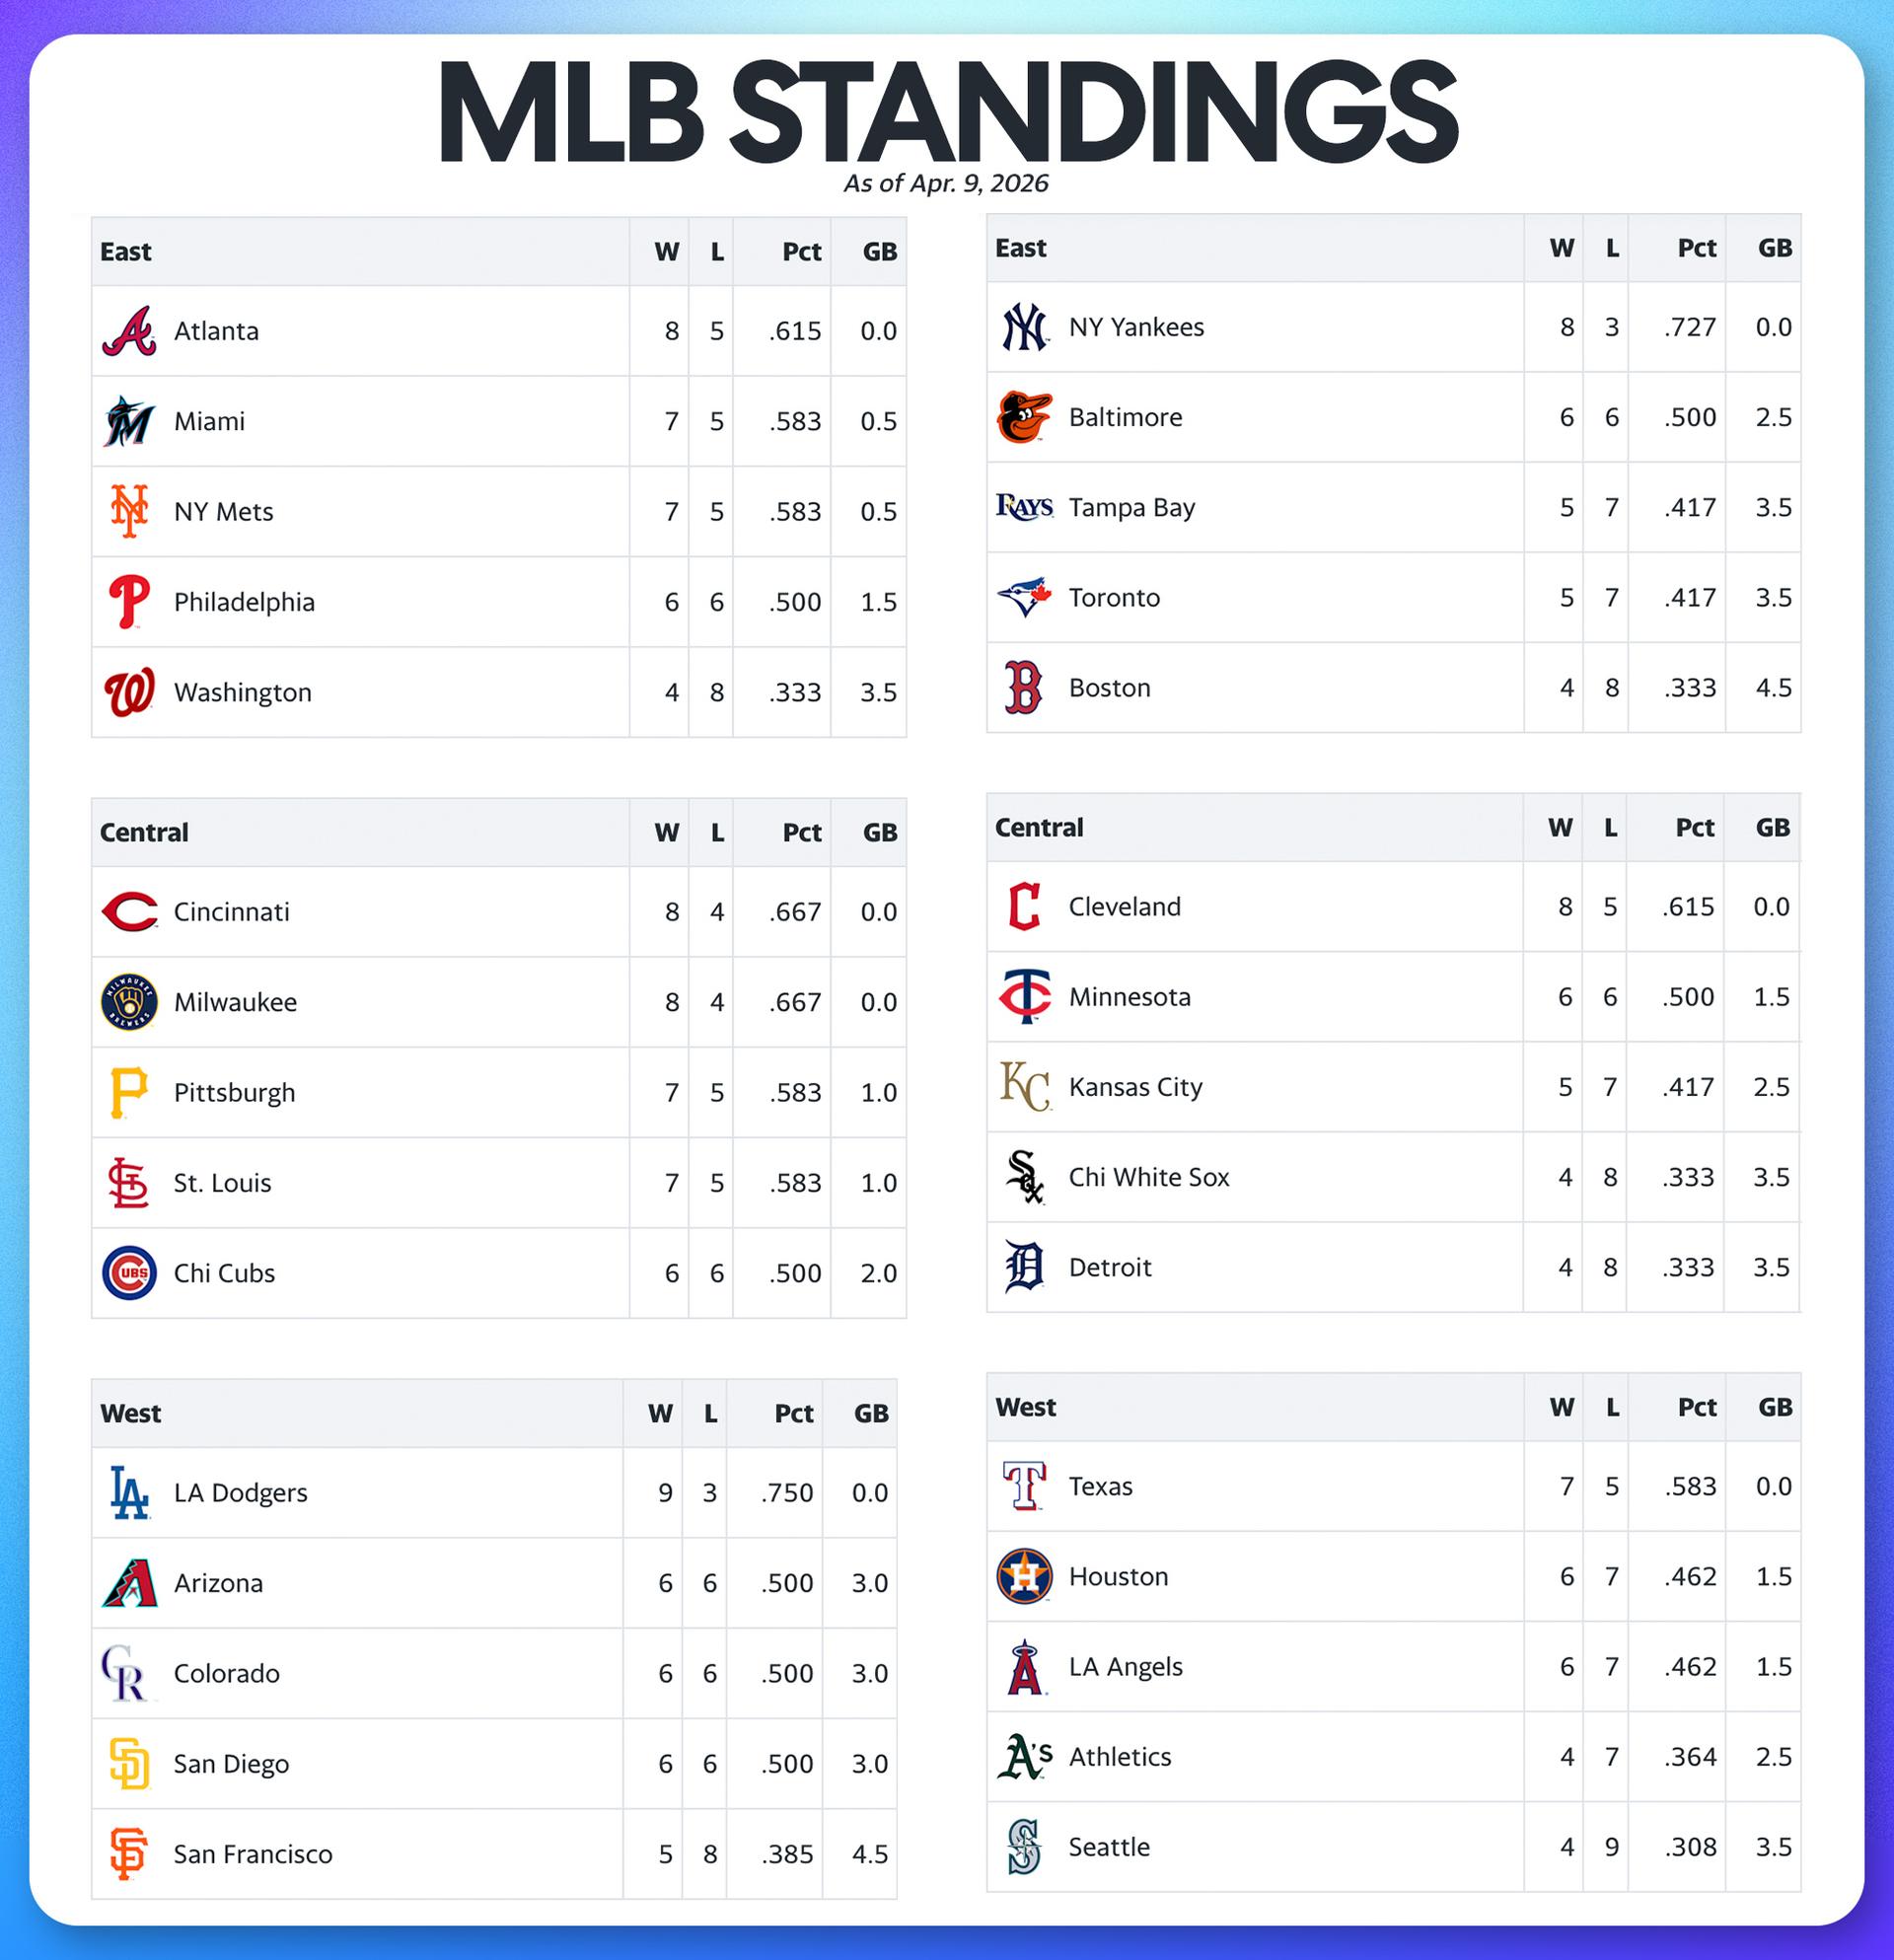Open the Philadelphia team name link

(x=244, y=602)
